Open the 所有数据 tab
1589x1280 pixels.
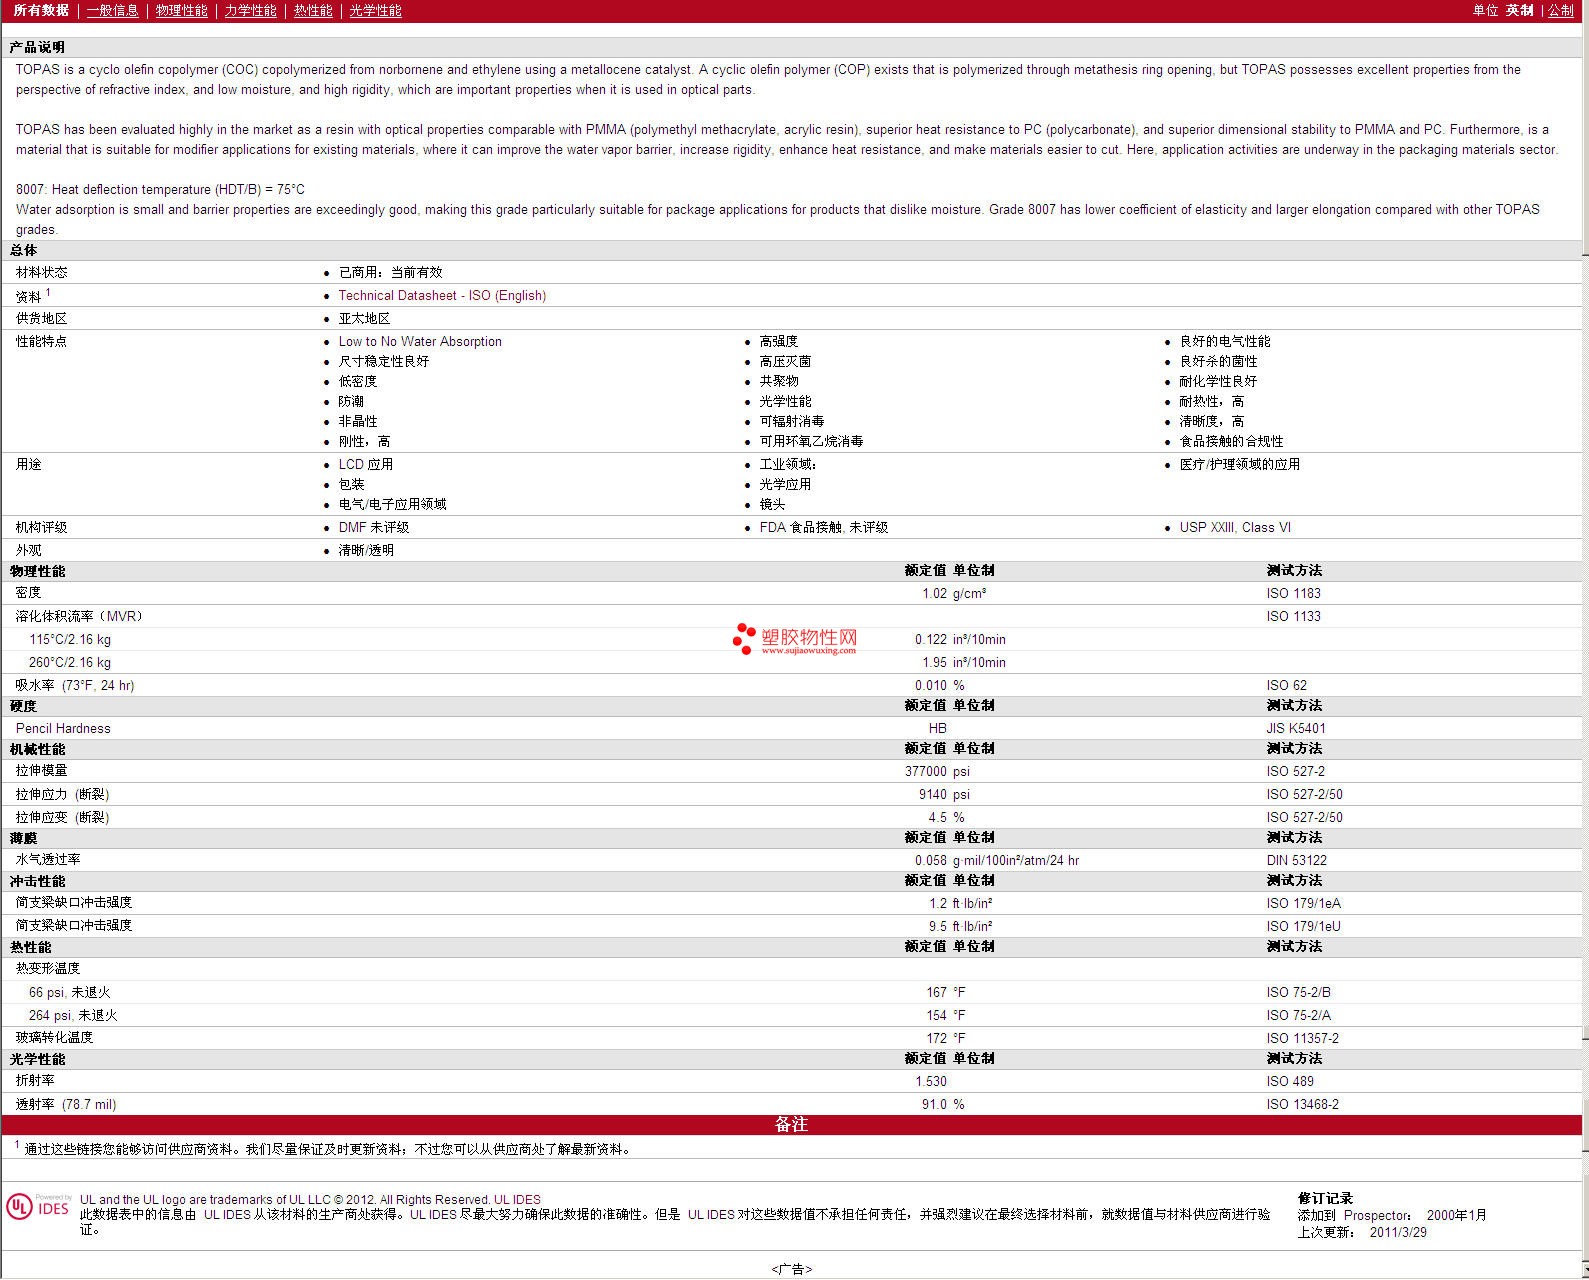(41, 10)
